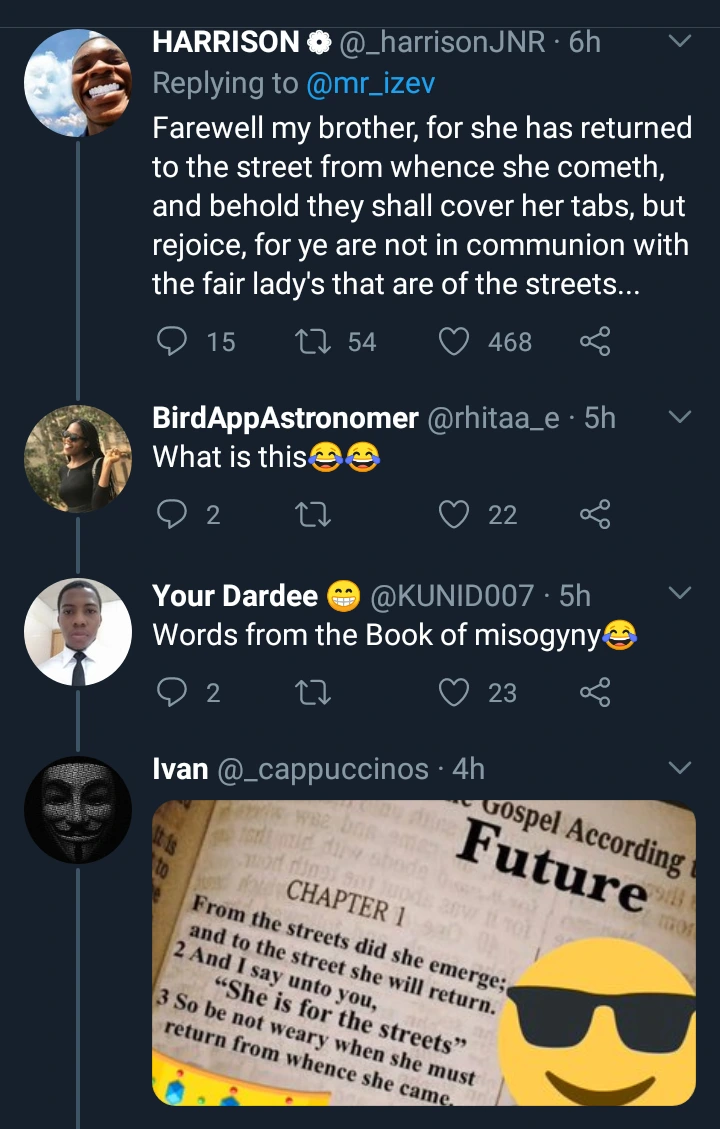Reply to BirdAppAstronomer's tweet
The image size is (720, 1129).
[173, 515]
